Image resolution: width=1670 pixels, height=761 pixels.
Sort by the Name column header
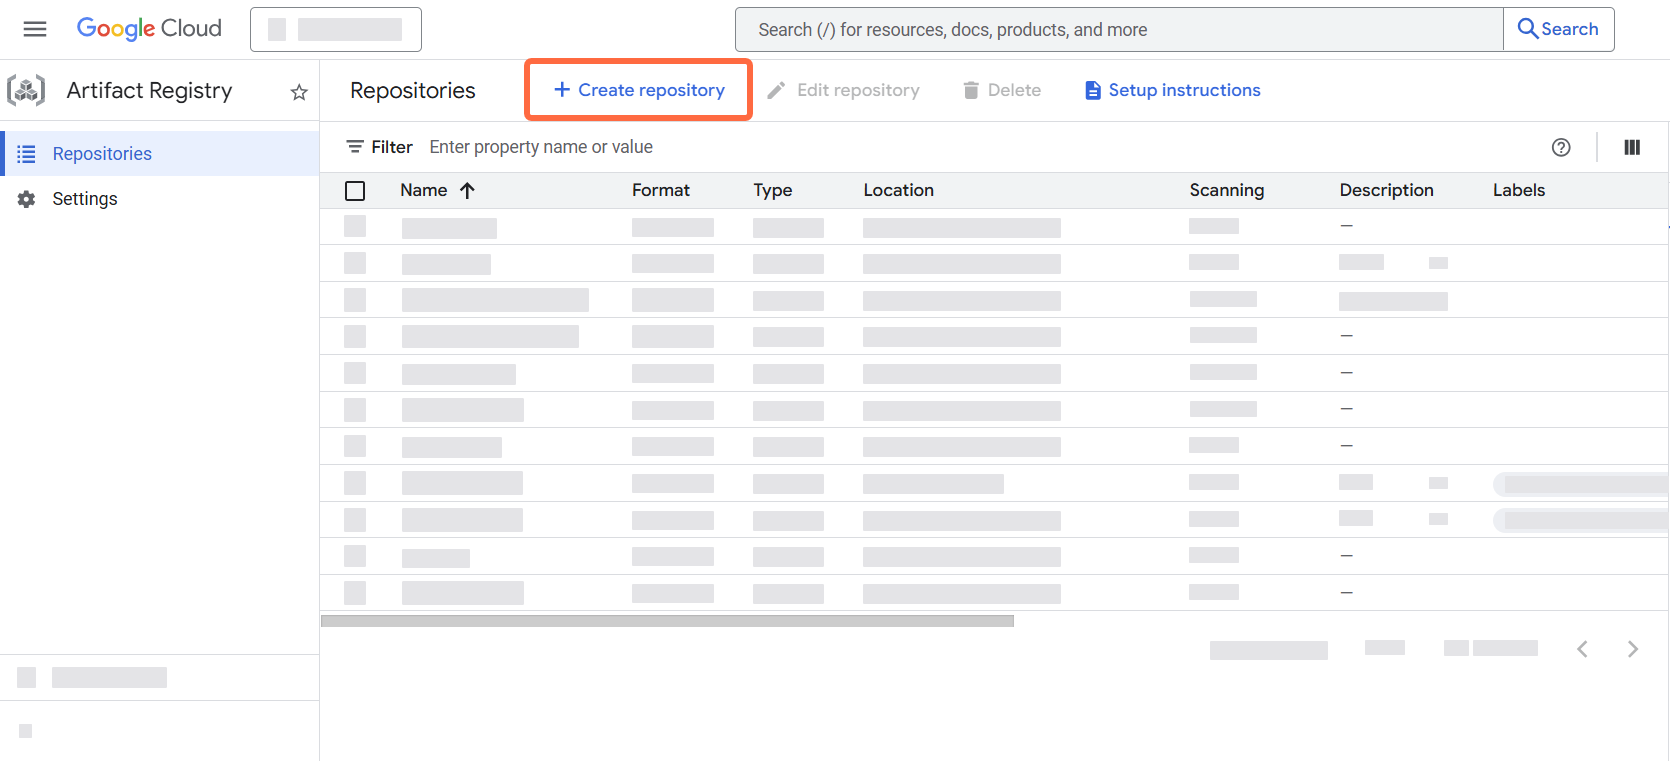point(424,190)
